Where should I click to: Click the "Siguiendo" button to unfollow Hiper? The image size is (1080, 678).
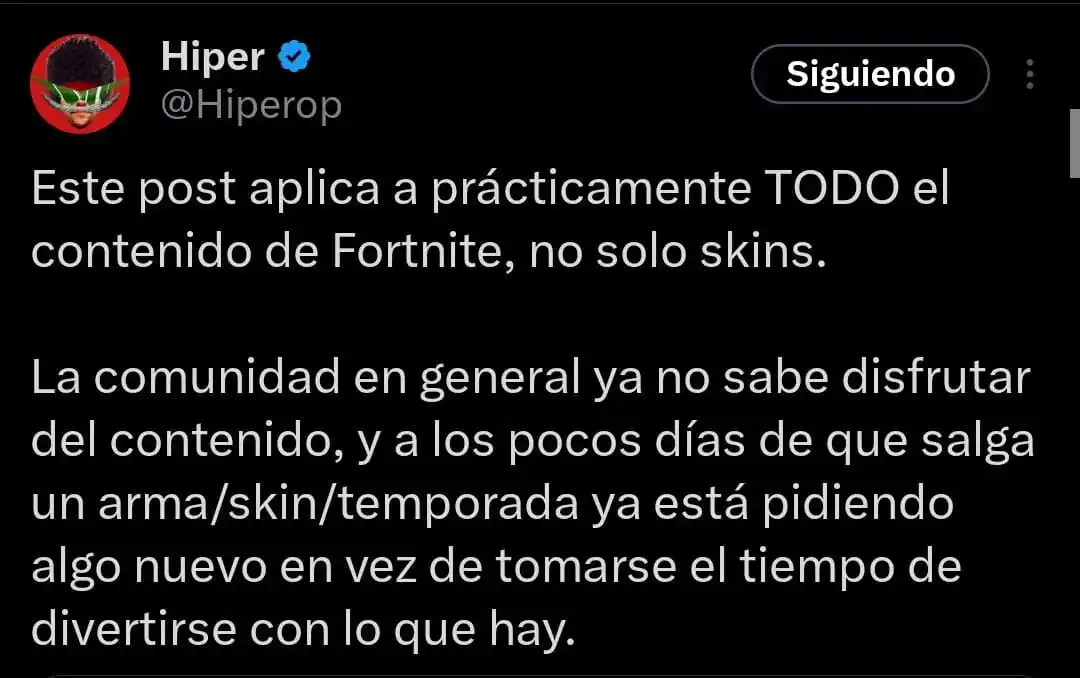tap(869, 74)
